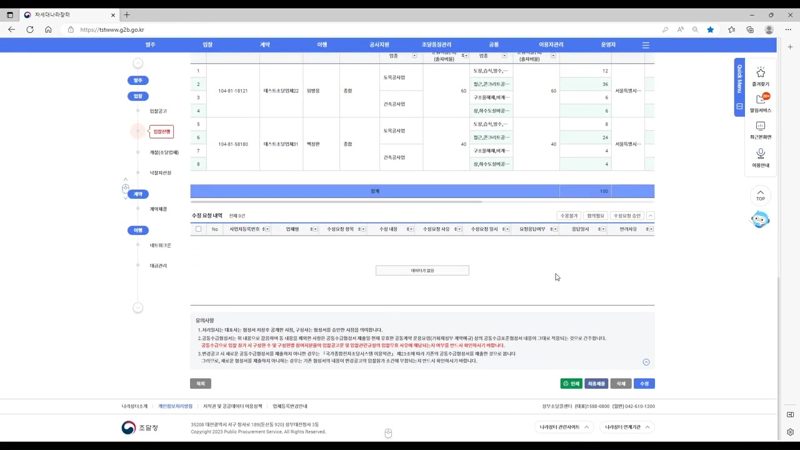Click the circular arrow below process steps
800x450 pixels.
pyautogui.click(x=138, y=308)
